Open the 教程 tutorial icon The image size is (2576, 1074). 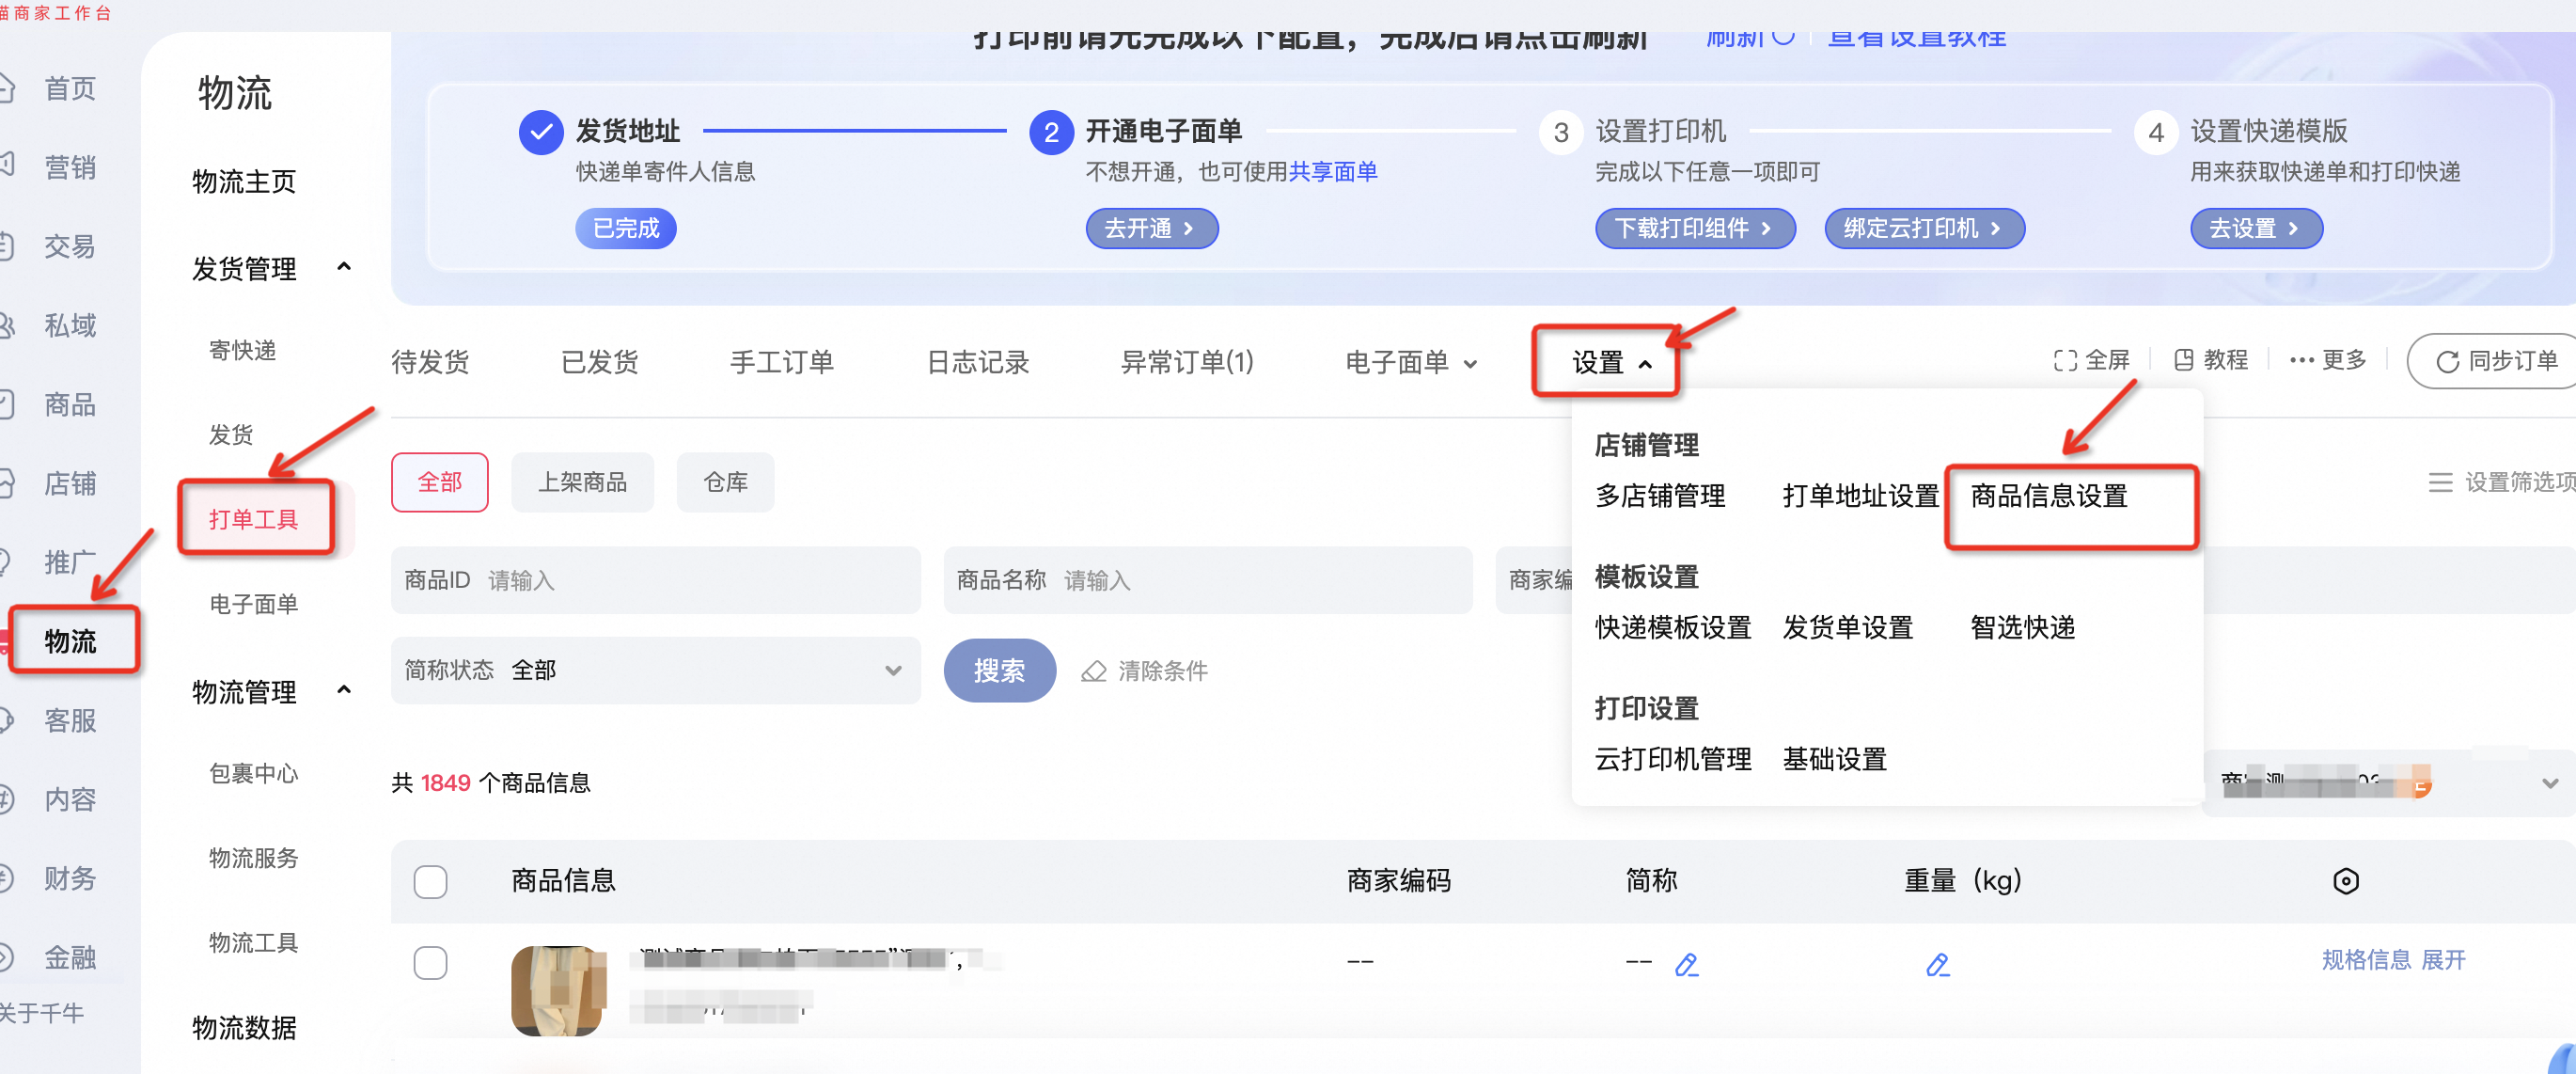coord(2183,361)
